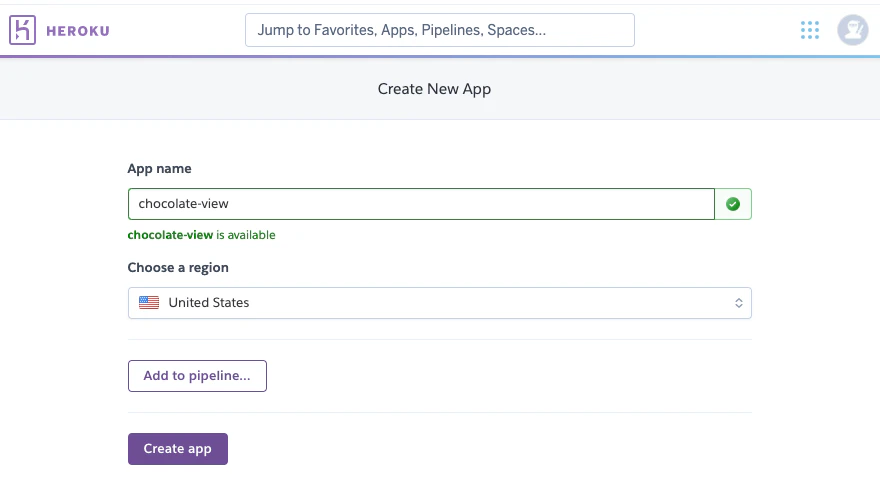880x486 pixels.
Task: Click the Create app button
Action: [x=178, y=449]
